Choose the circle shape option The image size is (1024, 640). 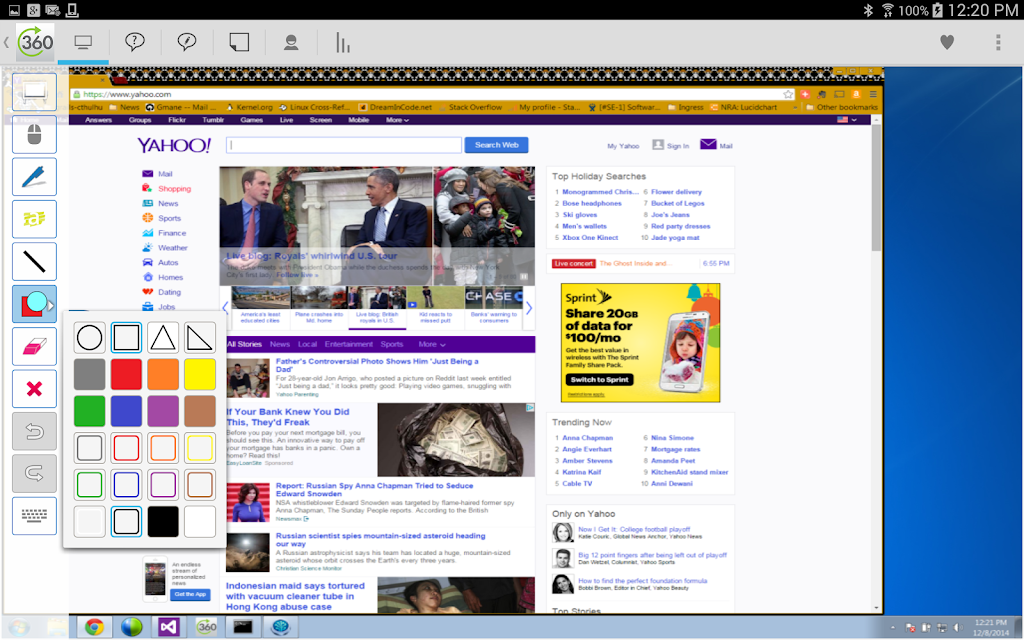[x=89, y=338]
